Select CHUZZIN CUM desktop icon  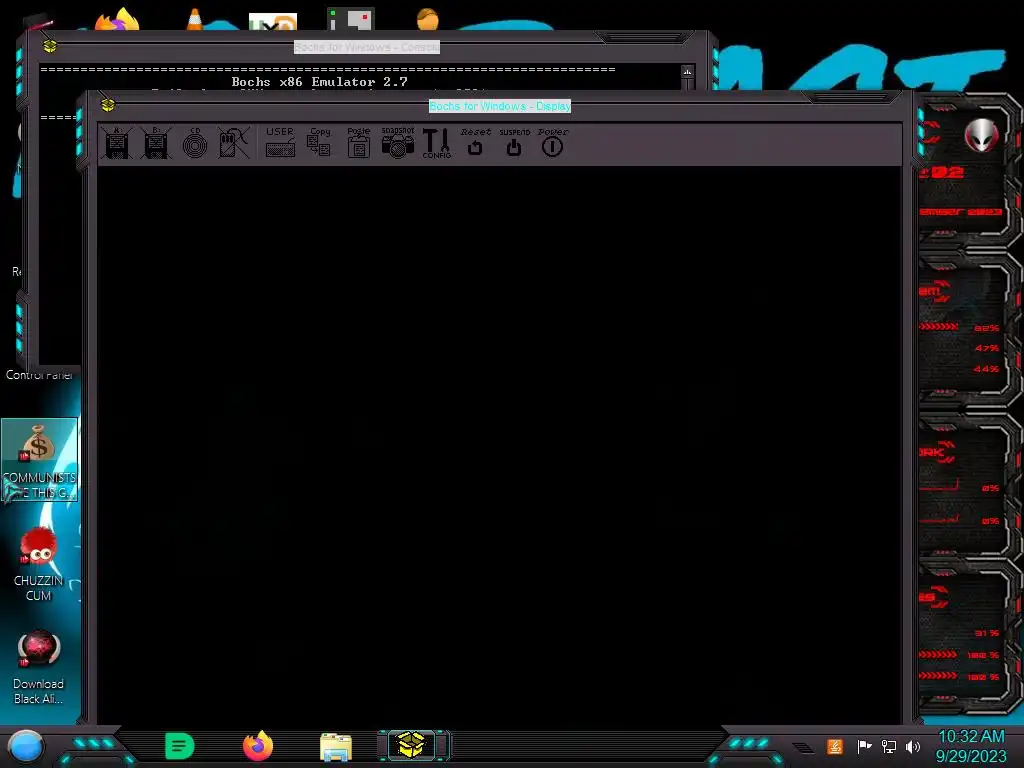(39, 564)
